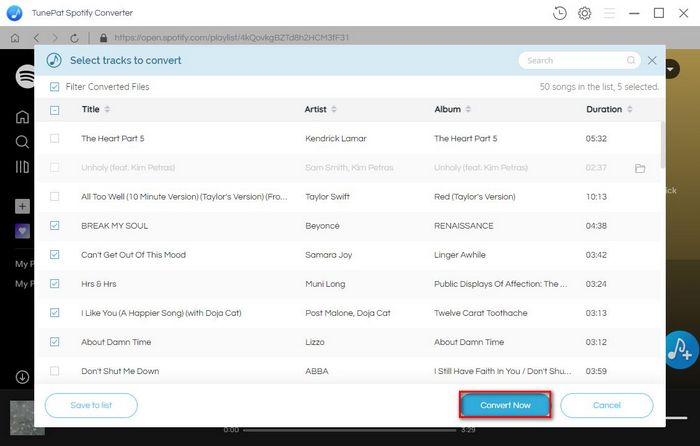Click the Search field in dialog
The image size is (700, 446).
coord(579,60)
